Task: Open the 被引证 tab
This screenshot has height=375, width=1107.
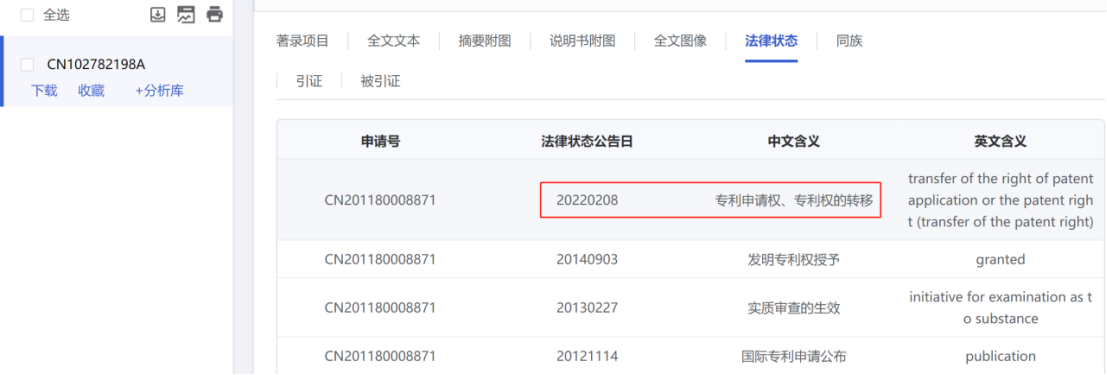Action: coord(381,81)
